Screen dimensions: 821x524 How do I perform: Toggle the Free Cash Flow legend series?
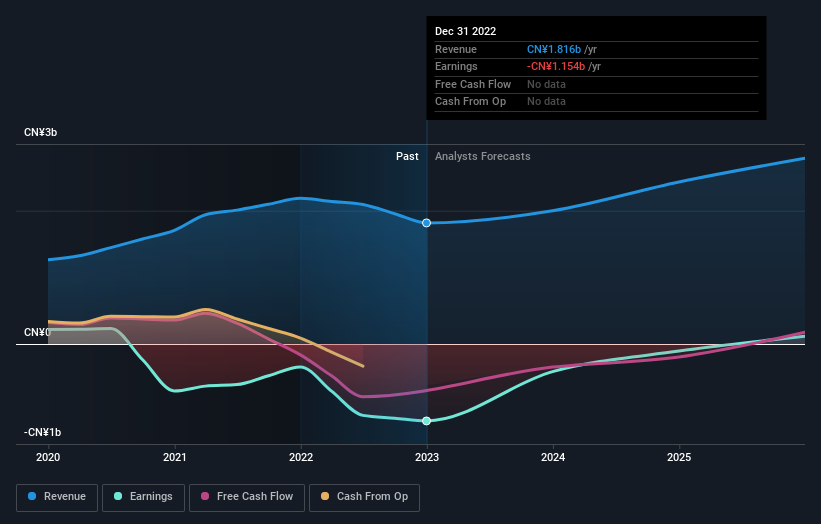coord(247,497)
